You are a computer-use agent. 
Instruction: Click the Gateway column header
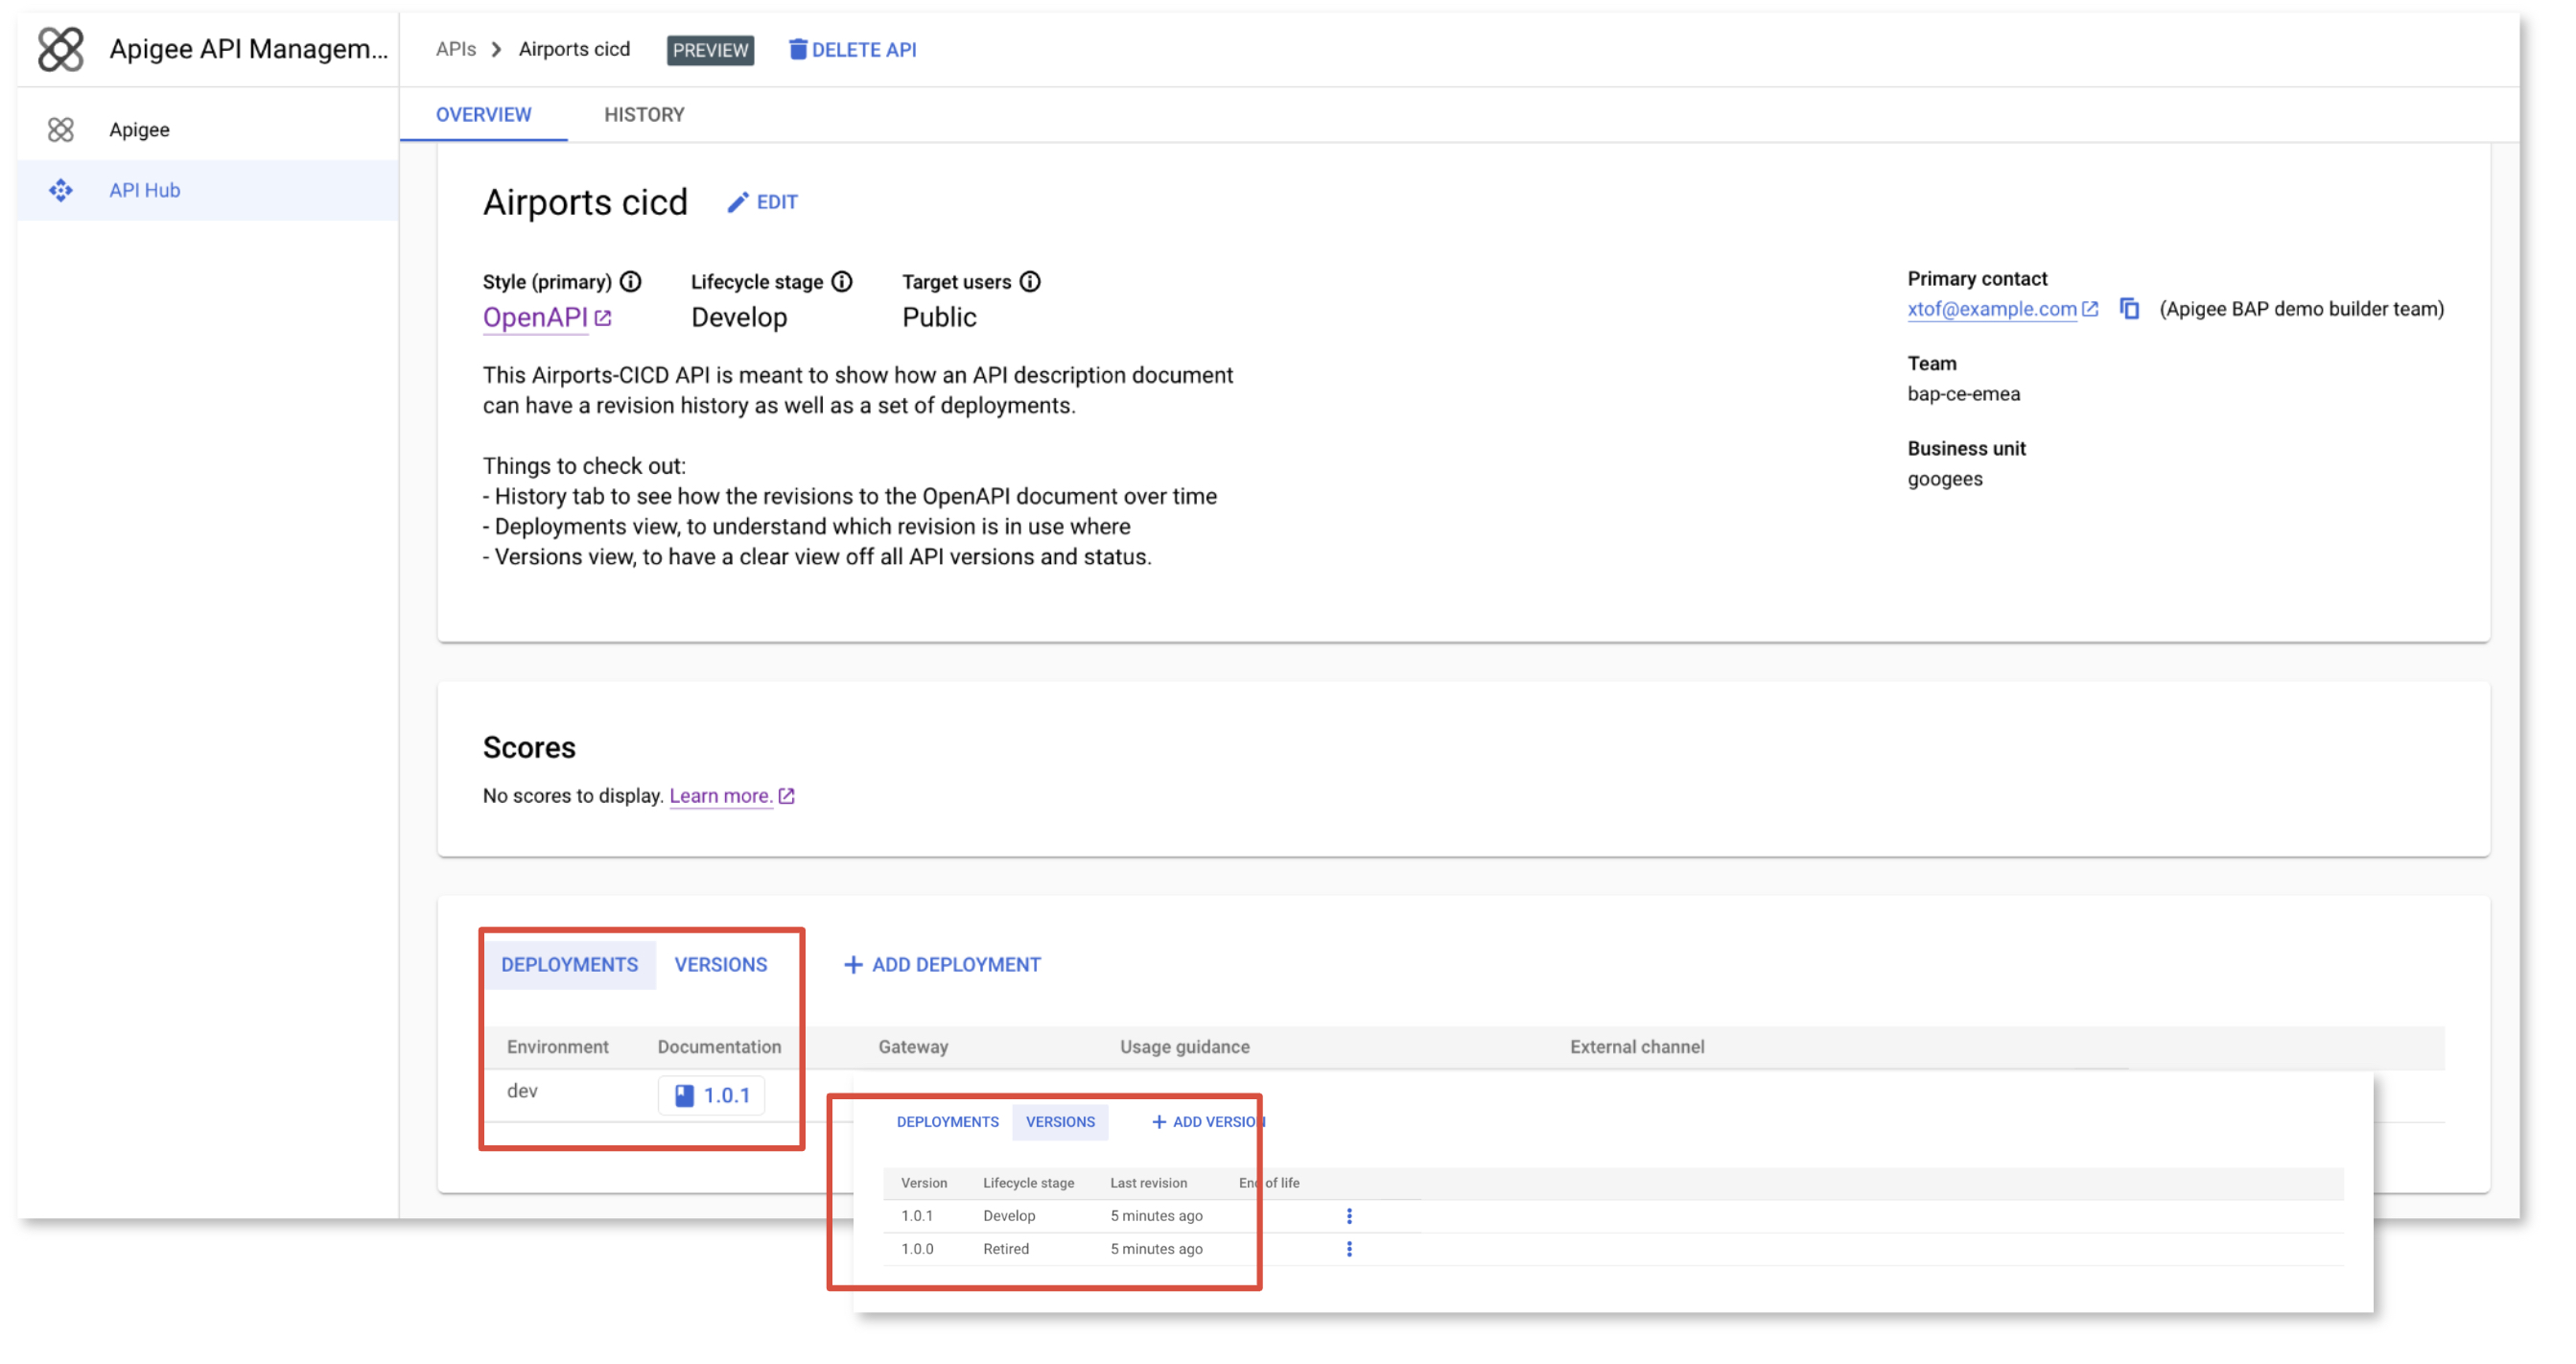point(913,1046)
